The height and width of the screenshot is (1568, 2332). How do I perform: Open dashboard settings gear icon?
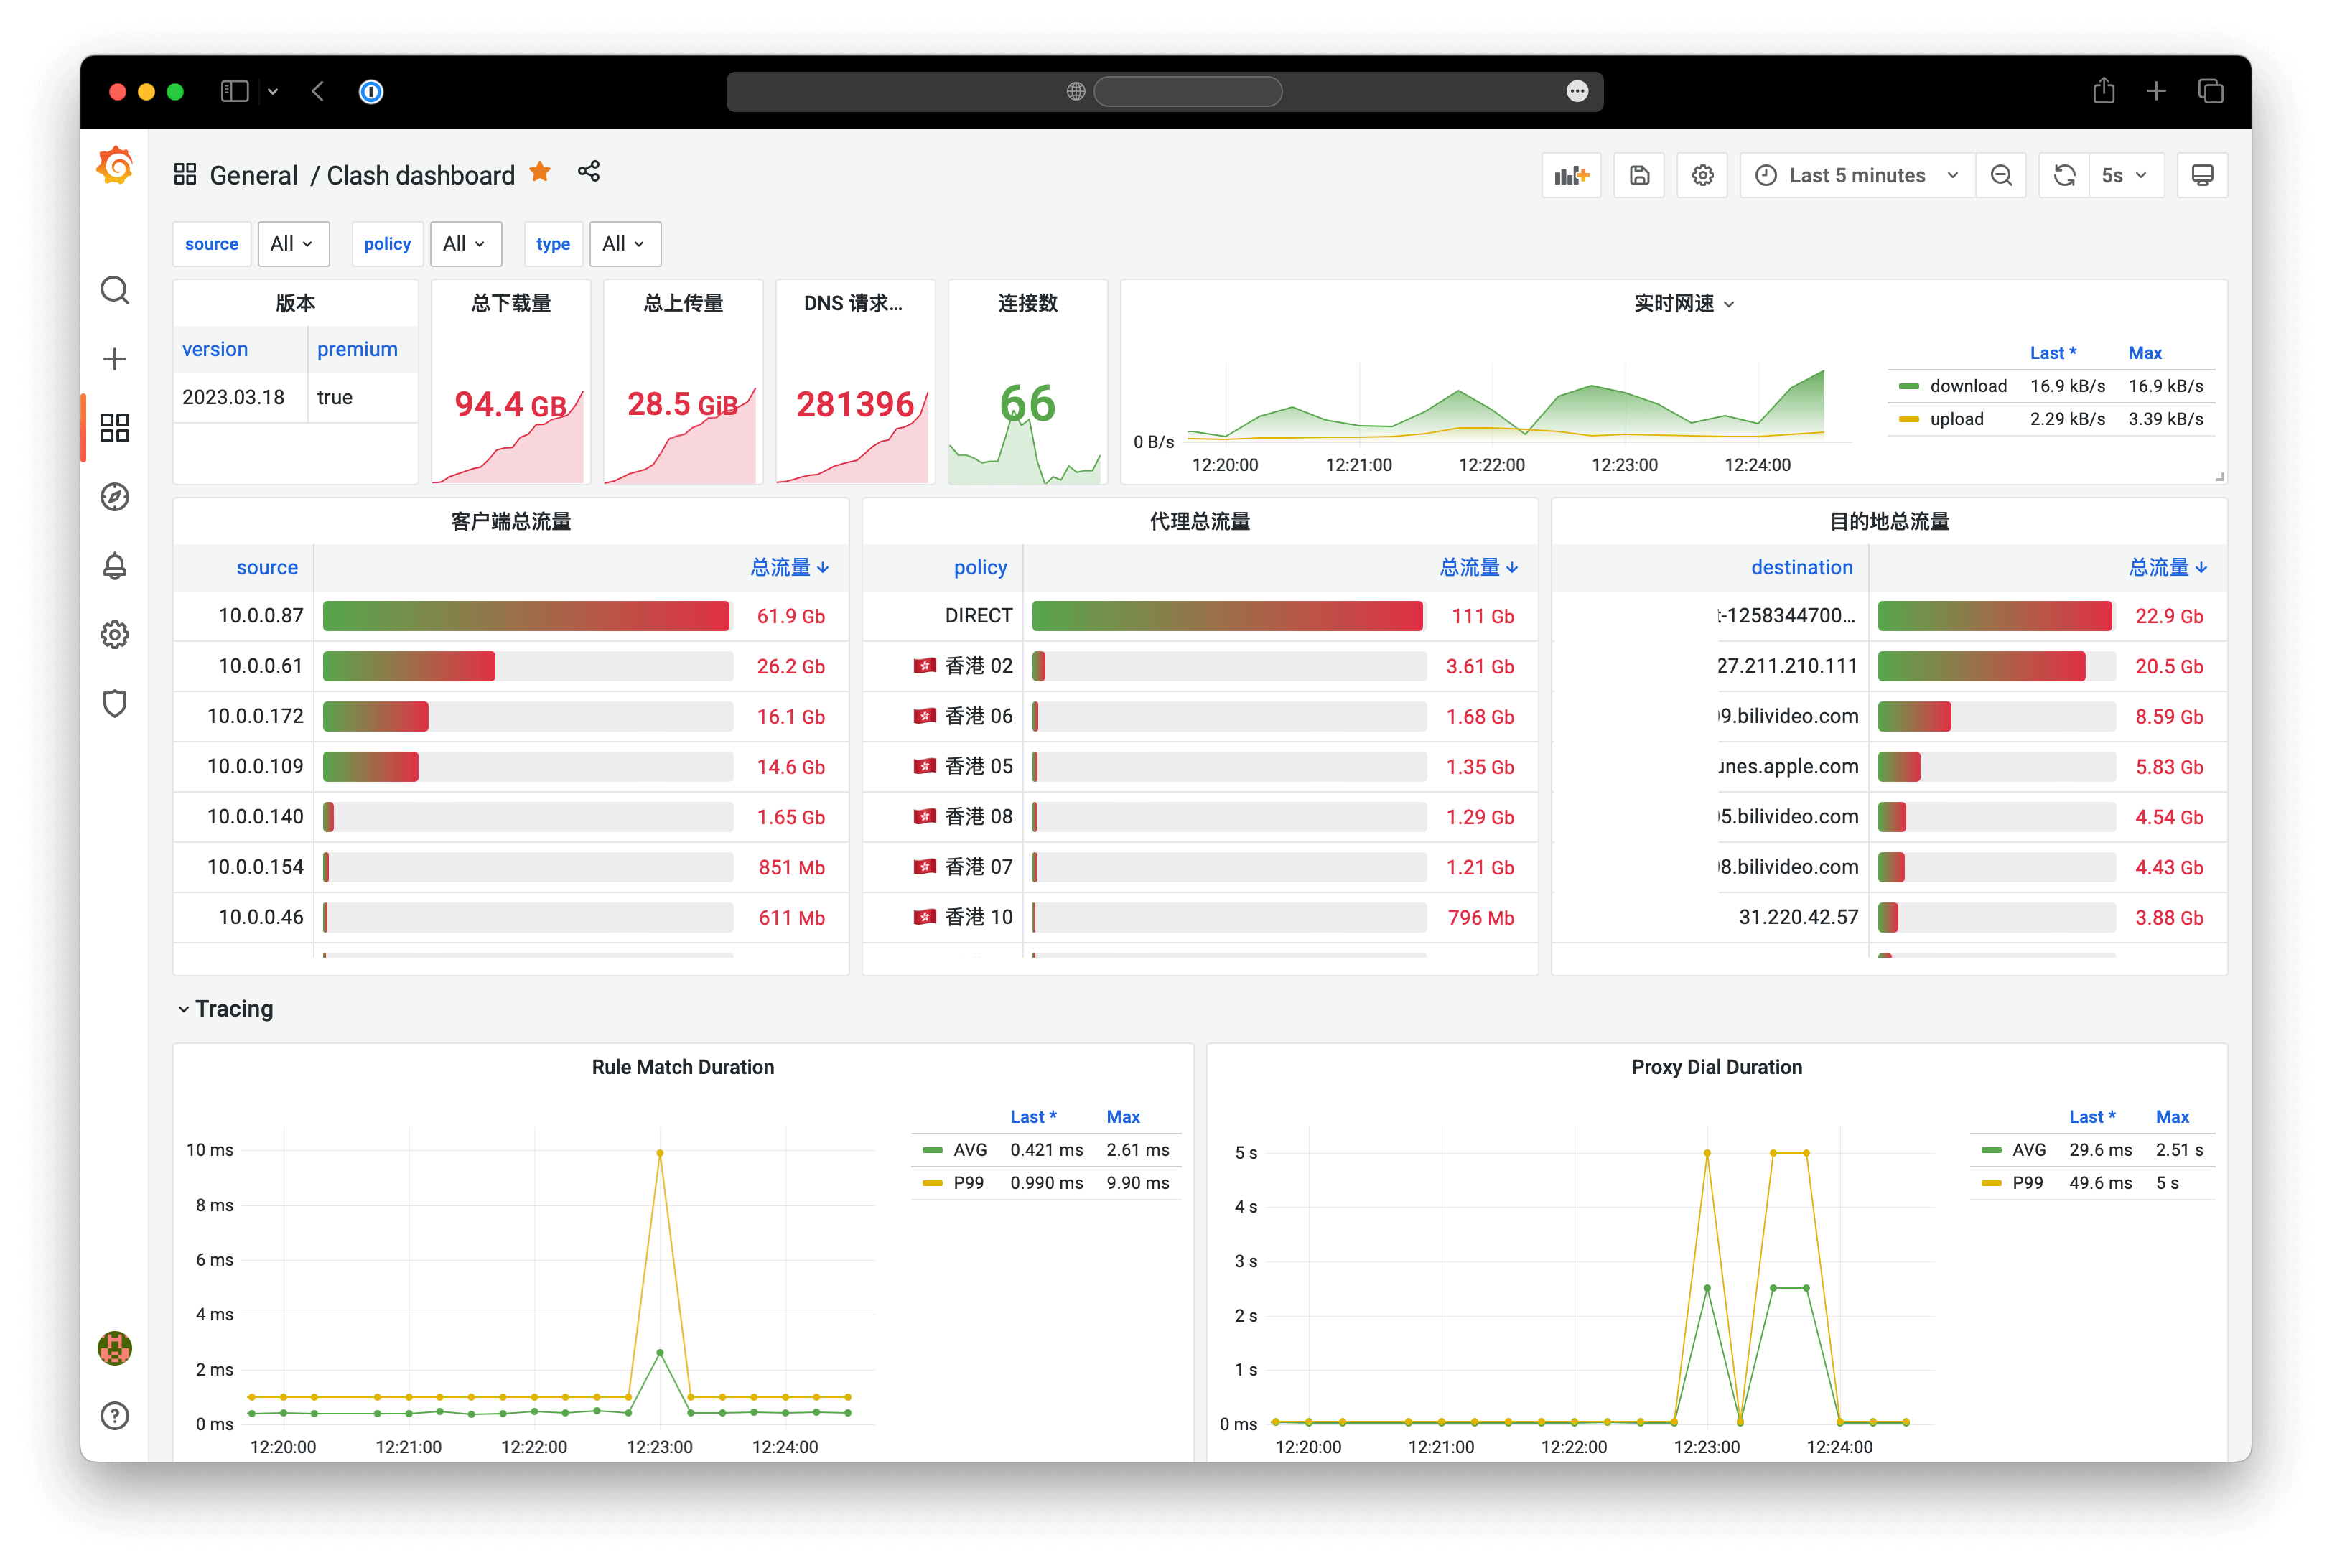coord(1702,176)
